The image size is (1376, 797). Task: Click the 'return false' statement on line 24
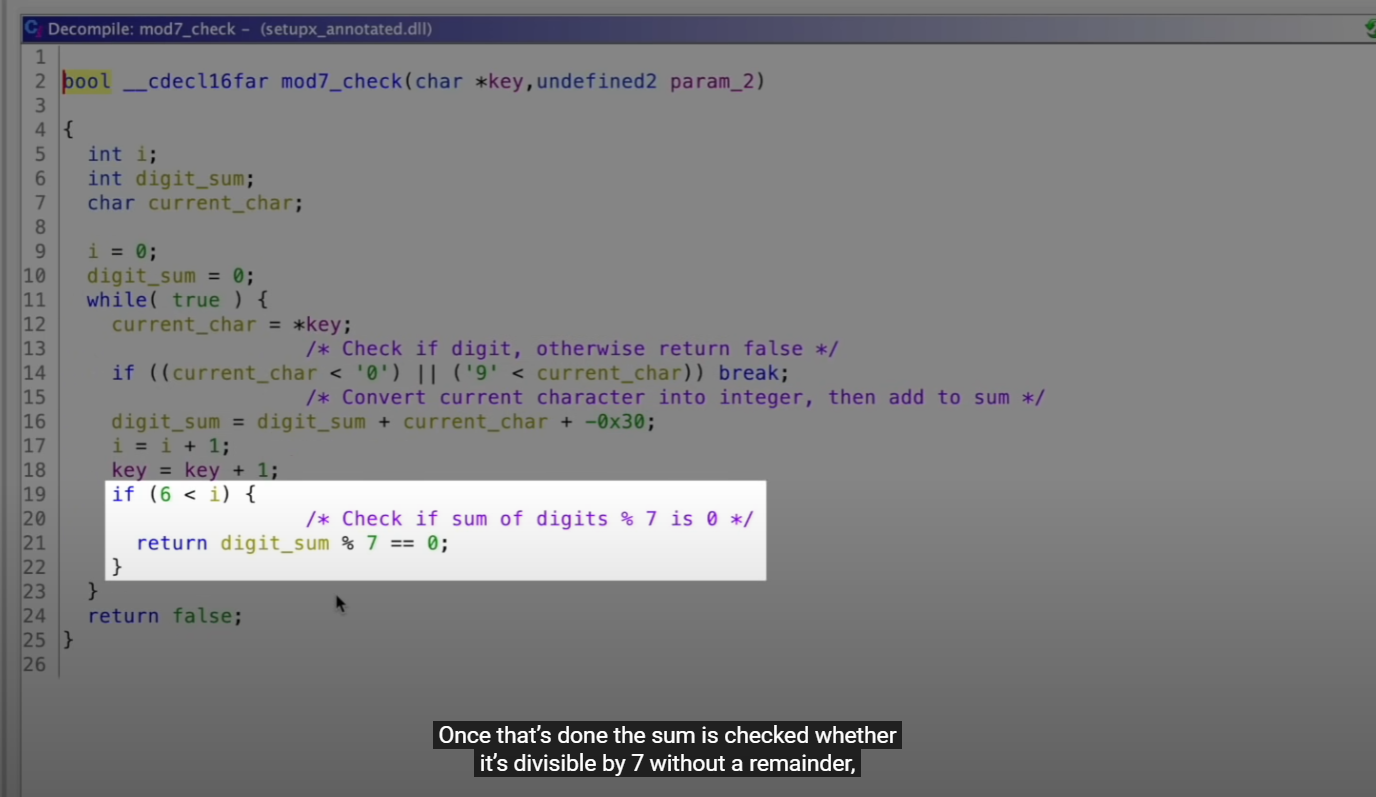164,616
